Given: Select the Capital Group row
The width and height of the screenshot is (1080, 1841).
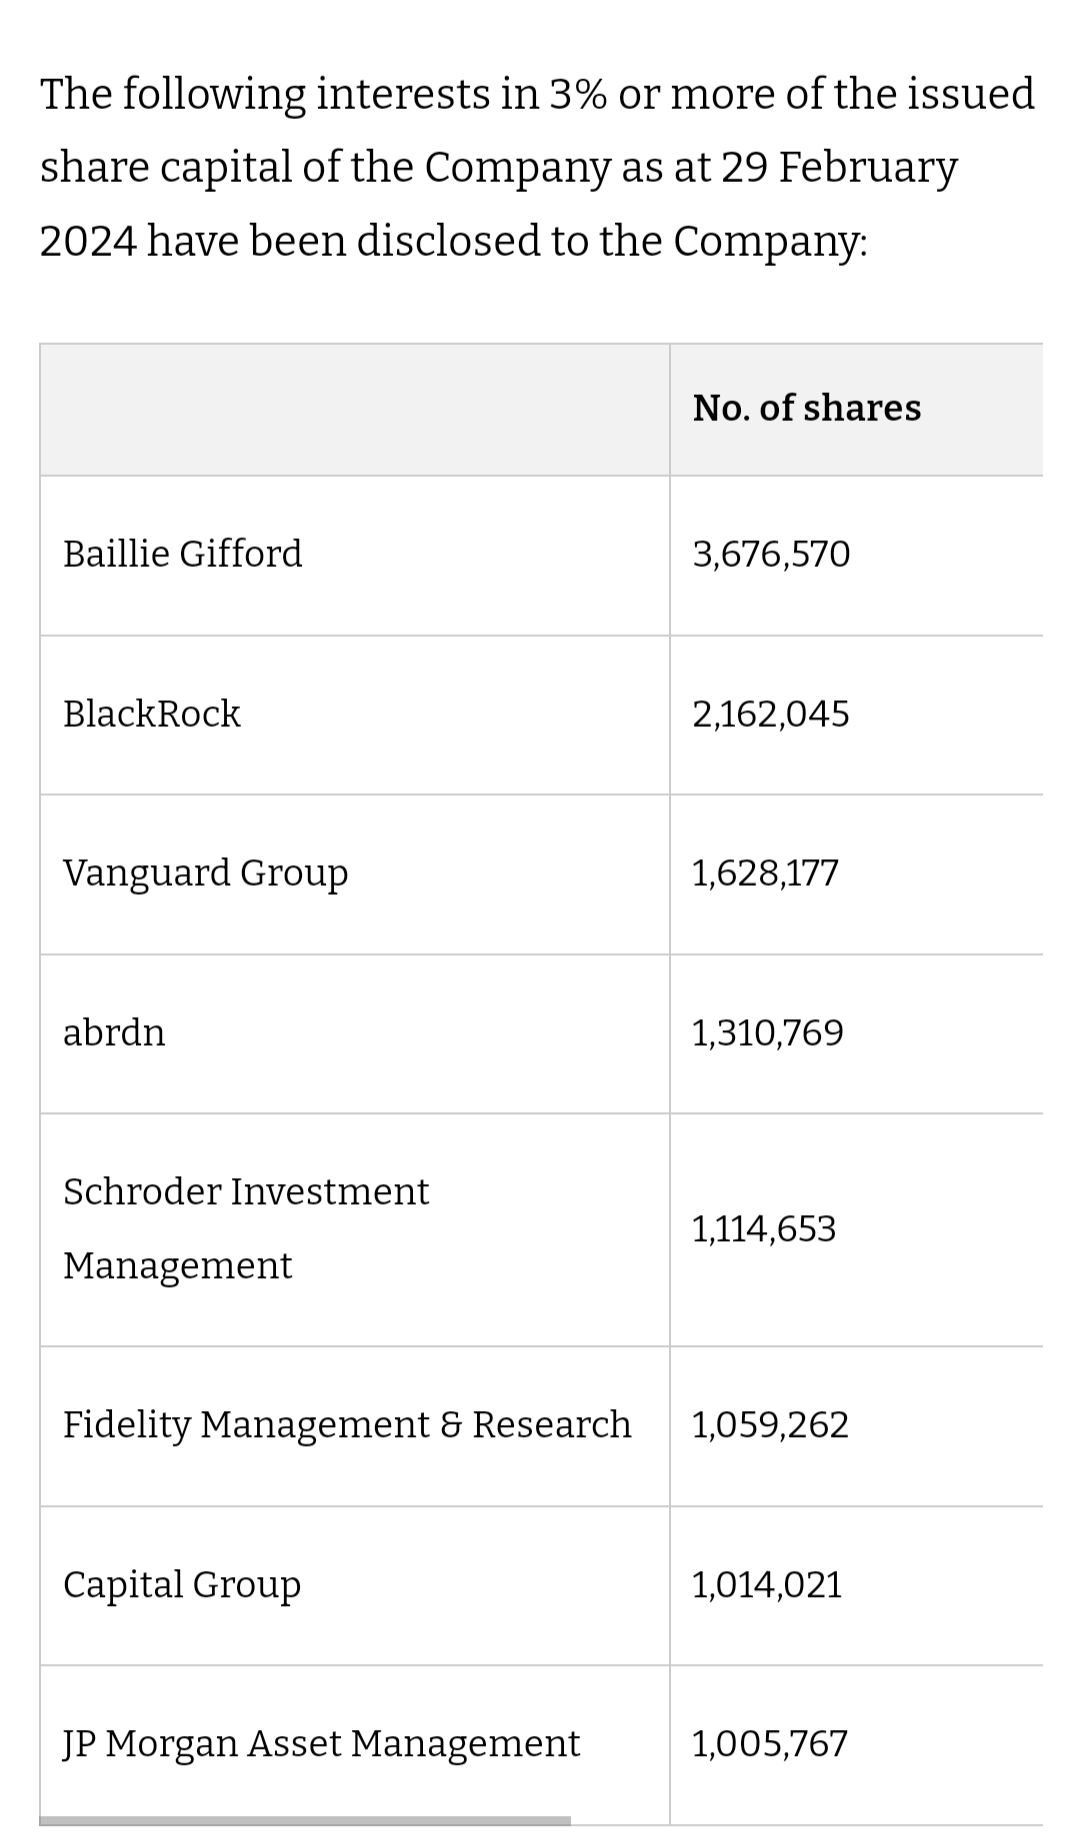Looking at the screenshot, I should coord(182,1584).
